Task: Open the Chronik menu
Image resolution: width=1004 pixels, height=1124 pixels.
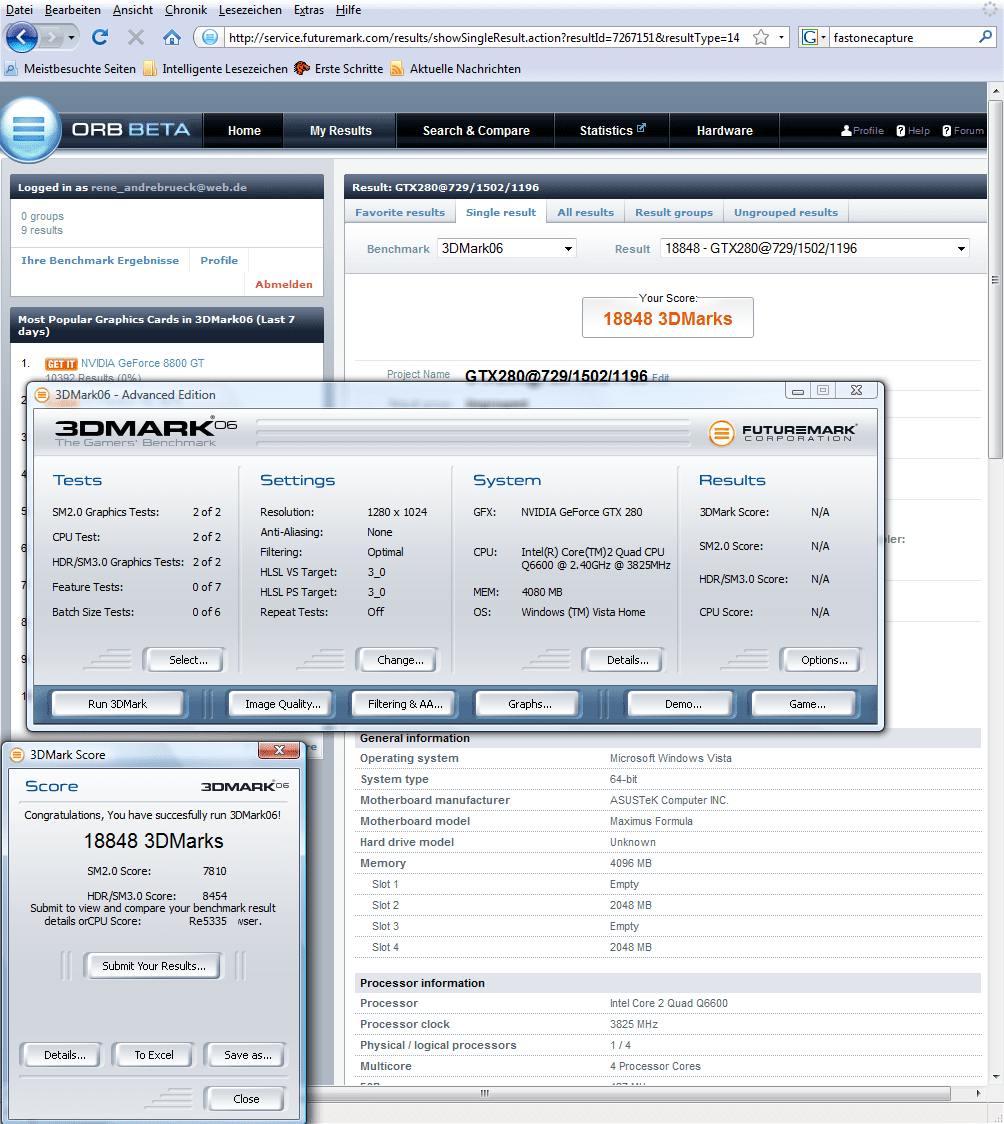Action: pyautogui.click(x=186, y=10)
